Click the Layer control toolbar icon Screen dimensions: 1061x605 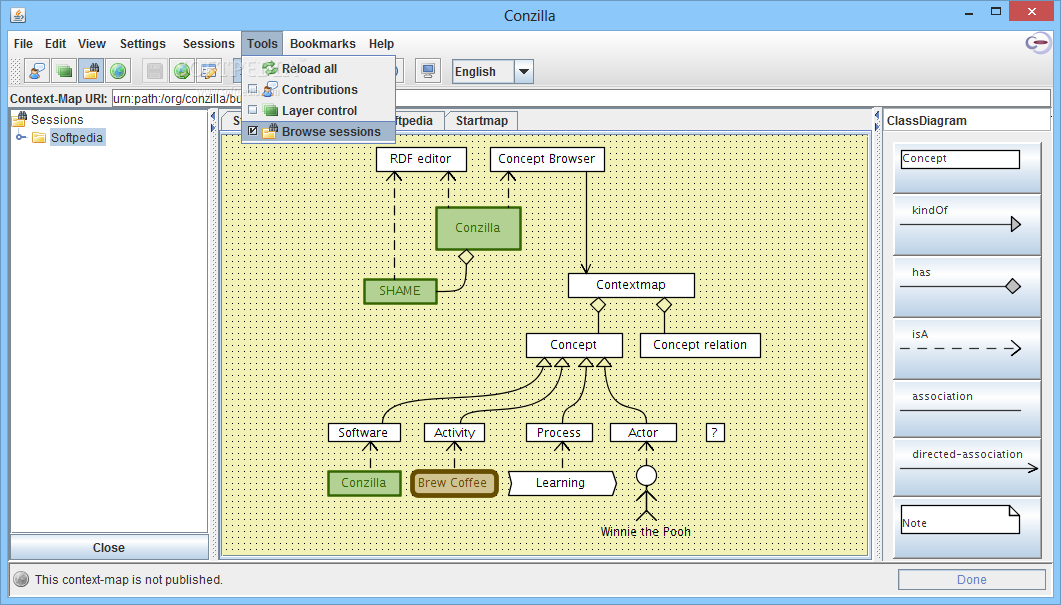point(64,71)
